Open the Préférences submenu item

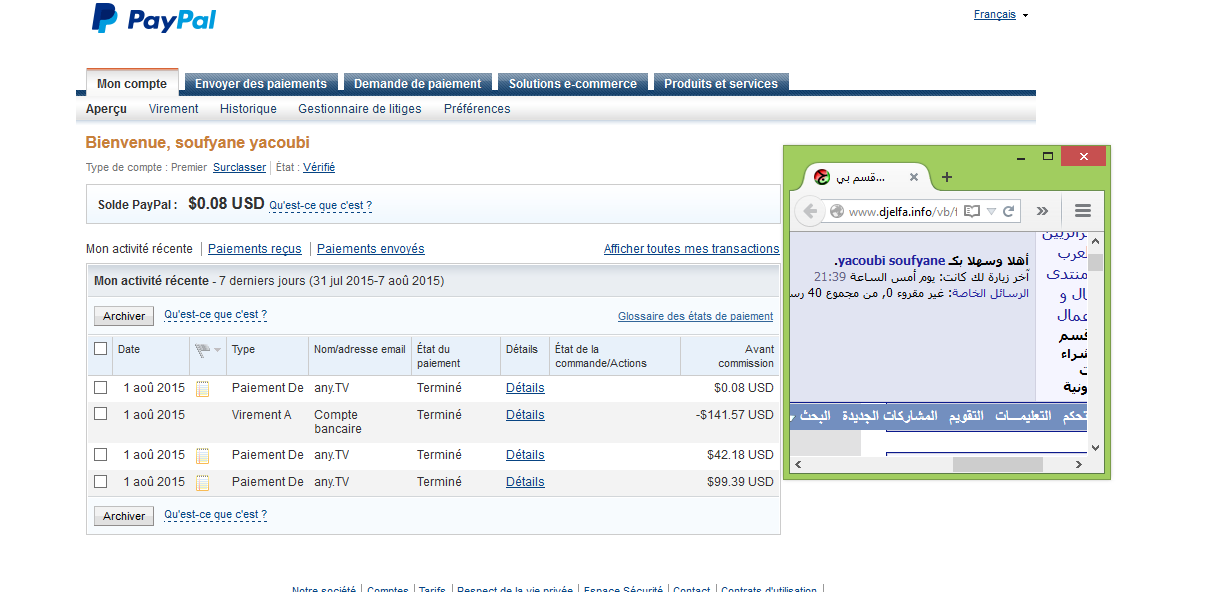477,109
